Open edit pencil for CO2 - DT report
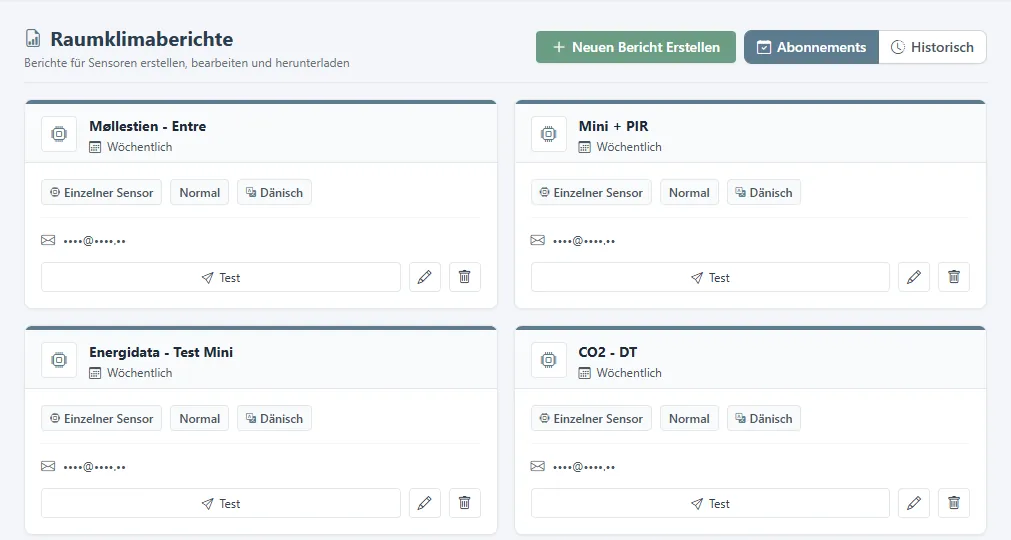 point(914,503)
